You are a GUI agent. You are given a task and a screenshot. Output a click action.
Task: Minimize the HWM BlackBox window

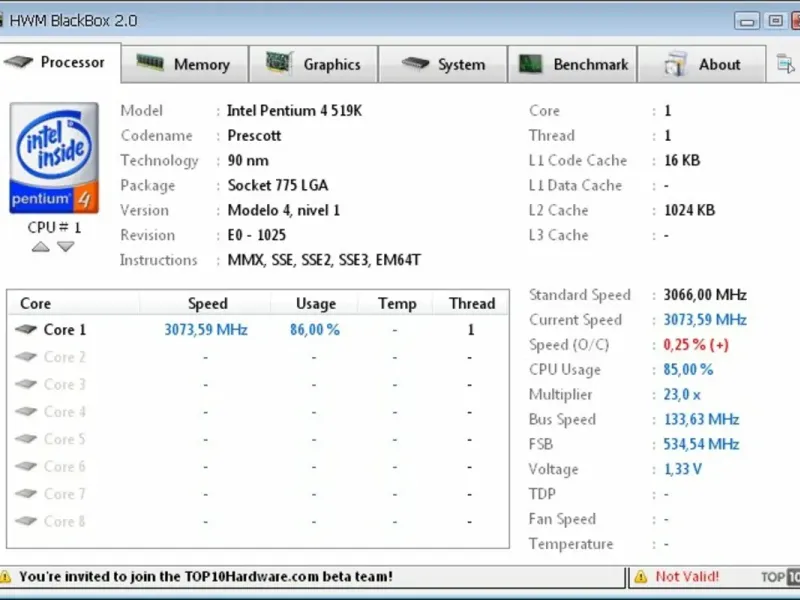pos(747,21)
